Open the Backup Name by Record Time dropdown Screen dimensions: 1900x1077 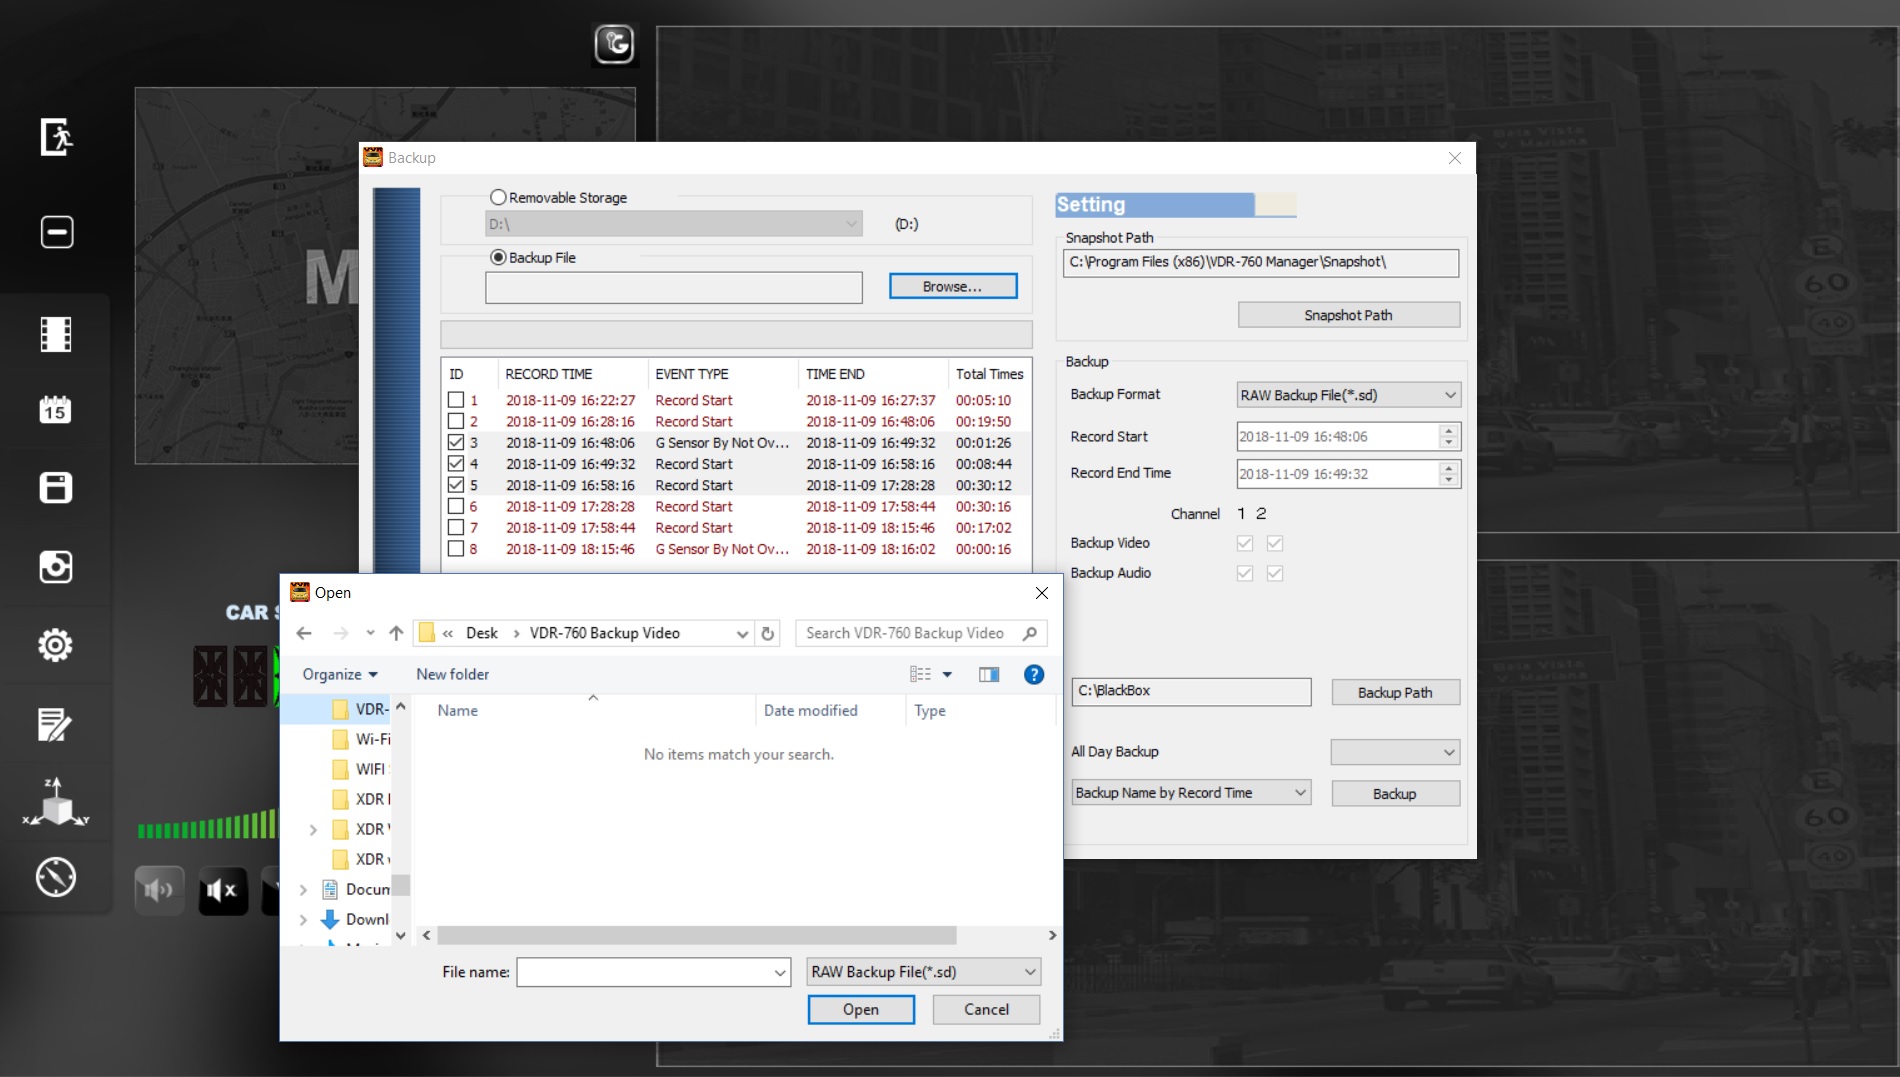pyautogui.click(x=1191, y=793)
